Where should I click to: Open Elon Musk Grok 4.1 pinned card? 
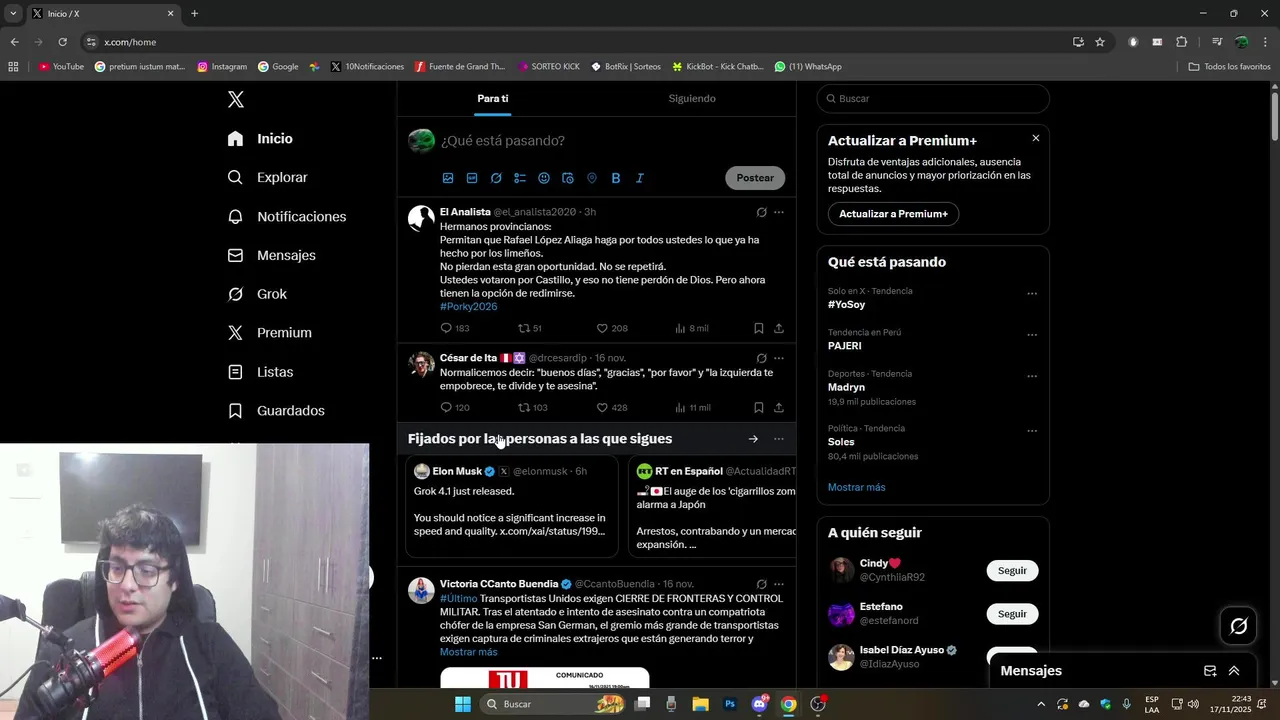tap(512, 506)
